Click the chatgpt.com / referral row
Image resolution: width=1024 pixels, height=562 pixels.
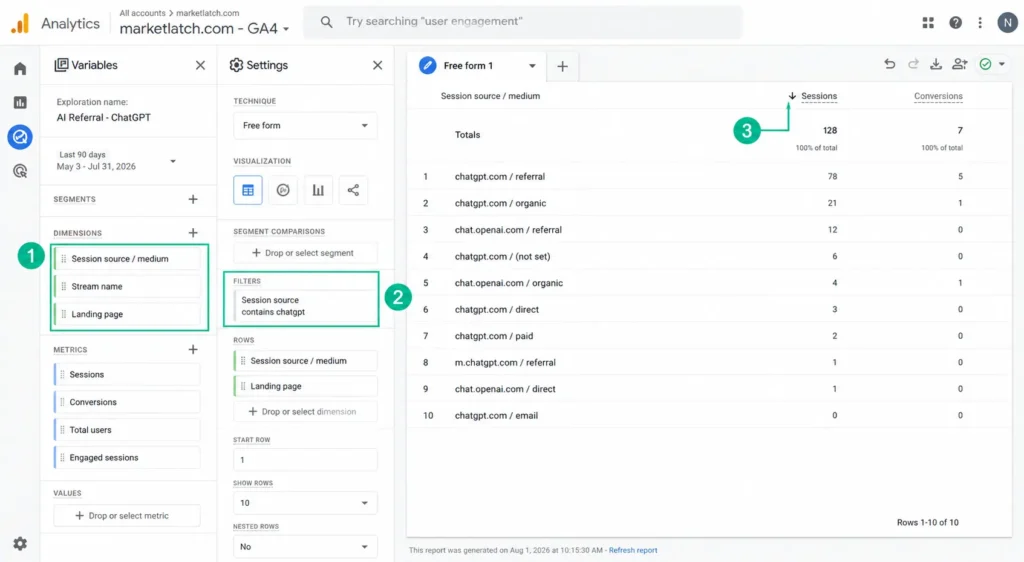point(709,176)
